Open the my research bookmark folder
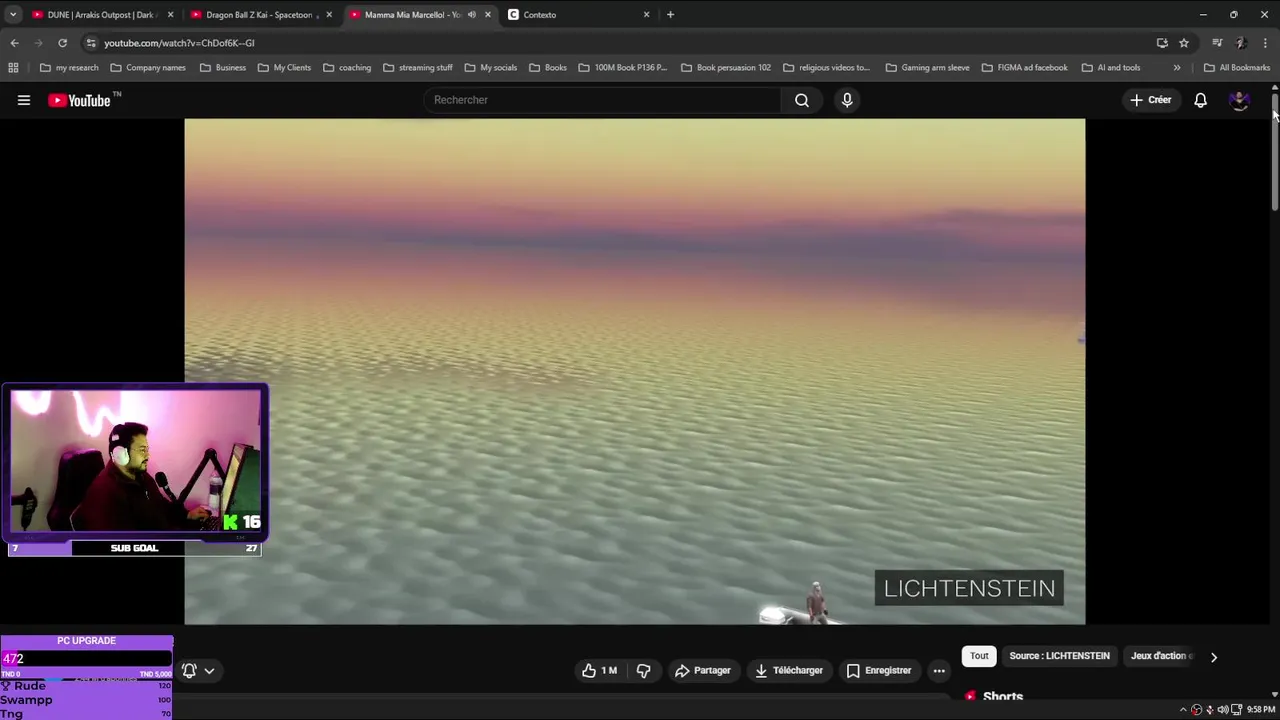 69,68
